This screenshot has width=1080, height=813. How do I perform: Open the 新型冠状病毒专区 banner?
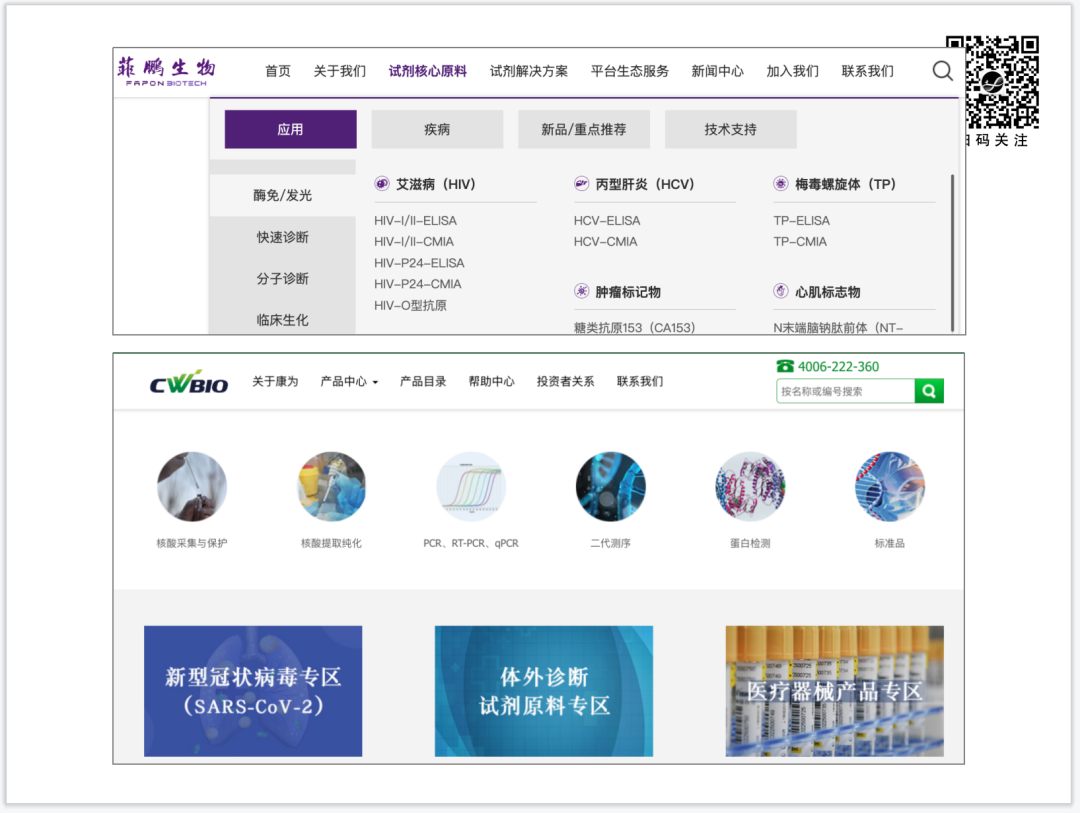[x=253, y=691]
